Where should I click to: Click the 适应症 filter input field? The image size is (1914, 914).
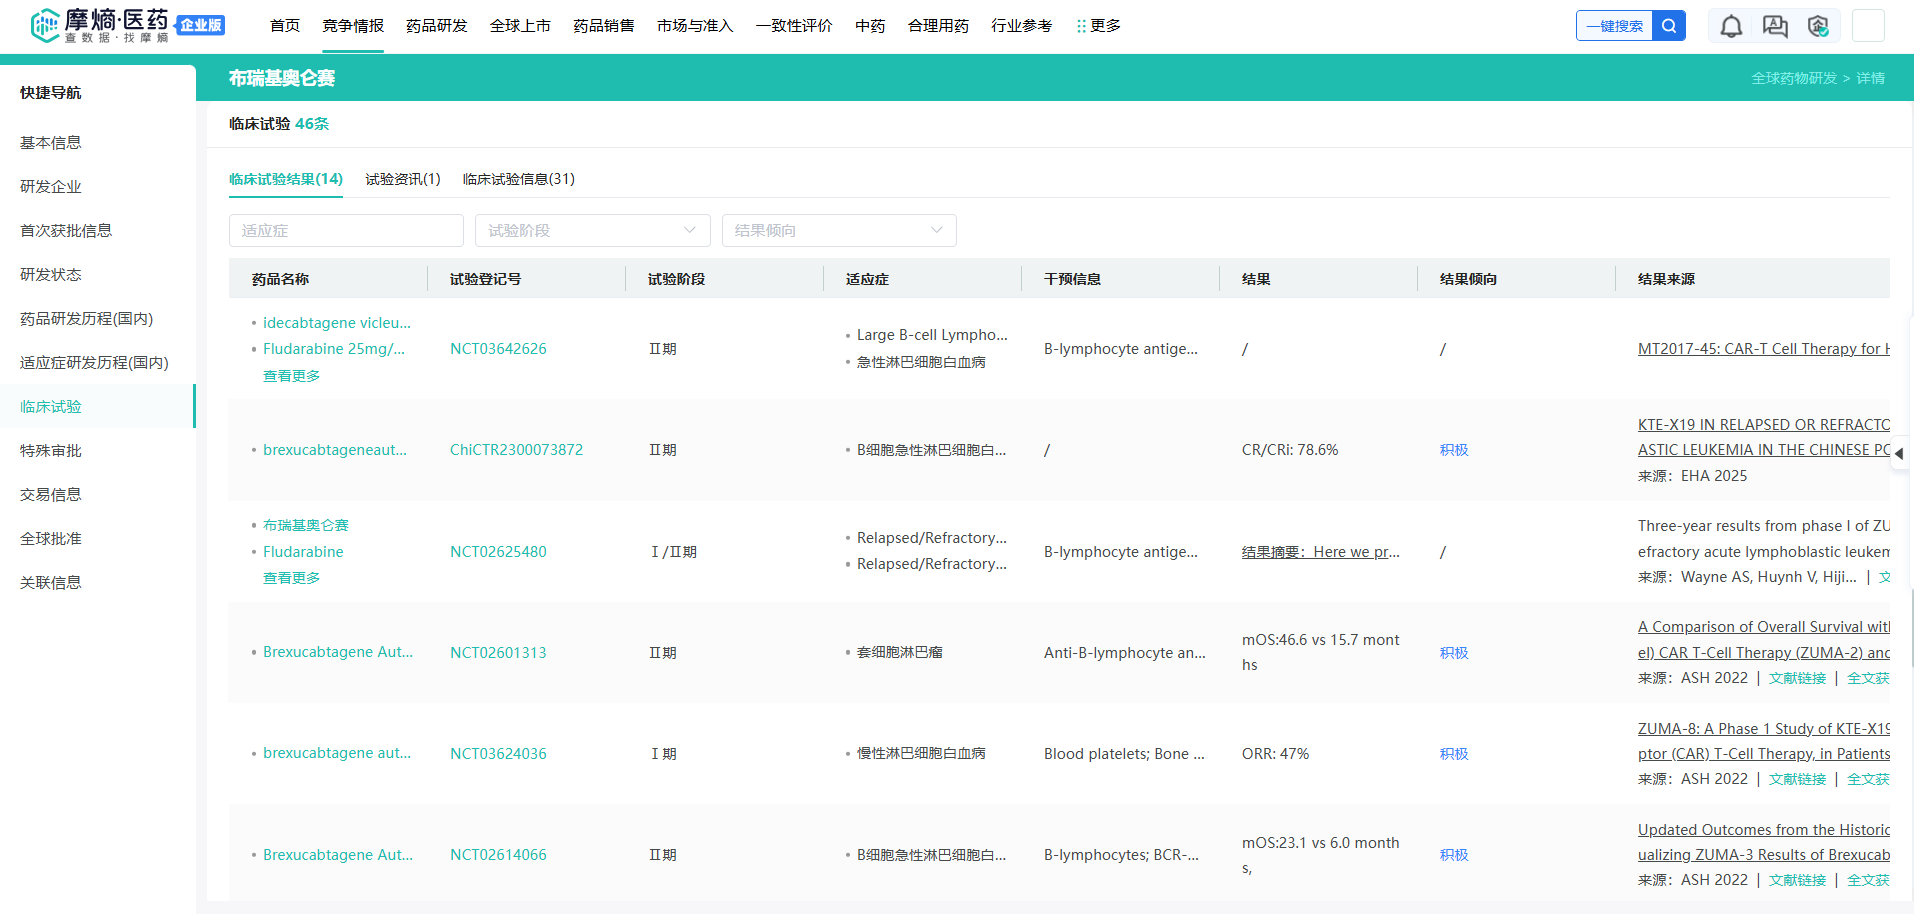346,231
